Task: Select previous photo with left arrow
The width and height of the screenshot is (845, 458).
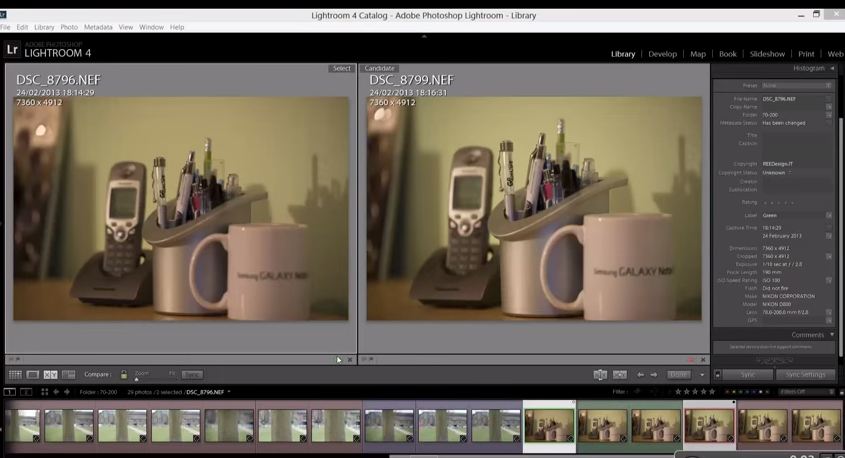Action: pos(641,374)
